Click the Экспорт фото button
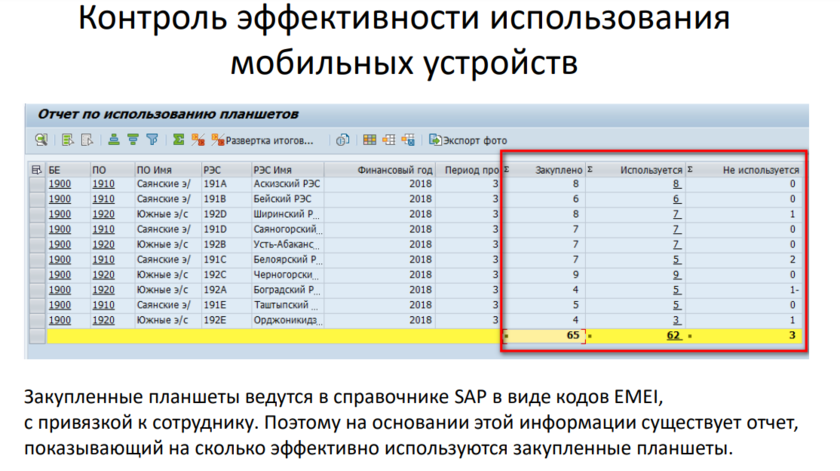This screenshot has height=471, width=840. (x=469, y=140)
